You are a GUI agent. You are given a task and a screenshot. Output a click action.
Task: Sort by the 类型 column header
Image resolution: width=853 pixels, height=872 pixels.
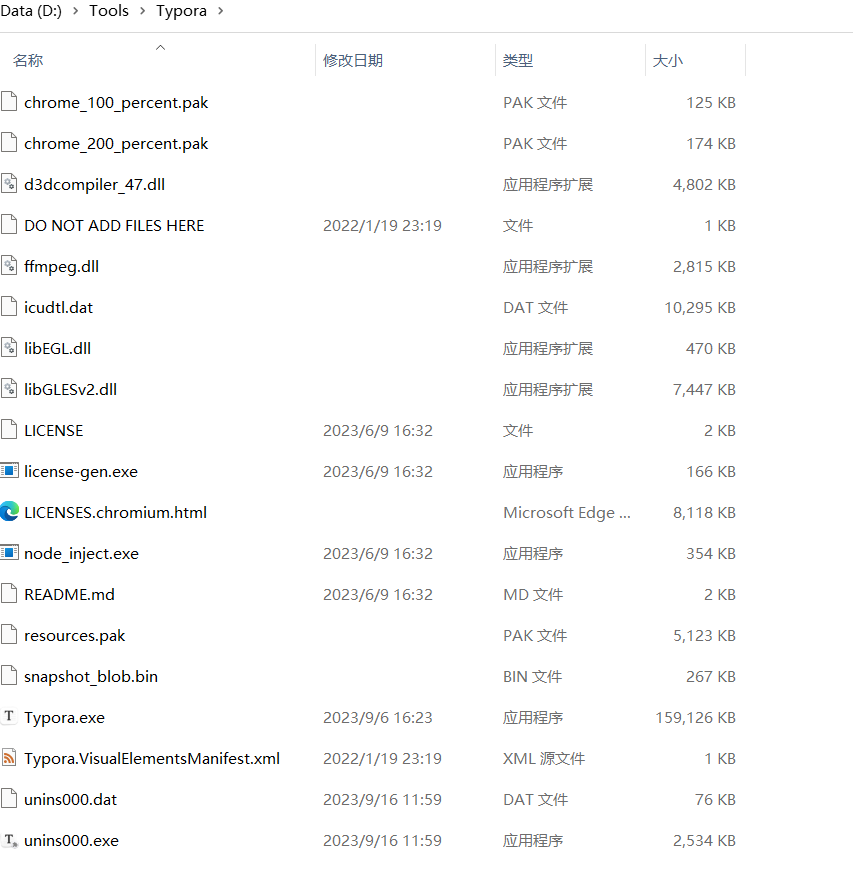point(517,61)
